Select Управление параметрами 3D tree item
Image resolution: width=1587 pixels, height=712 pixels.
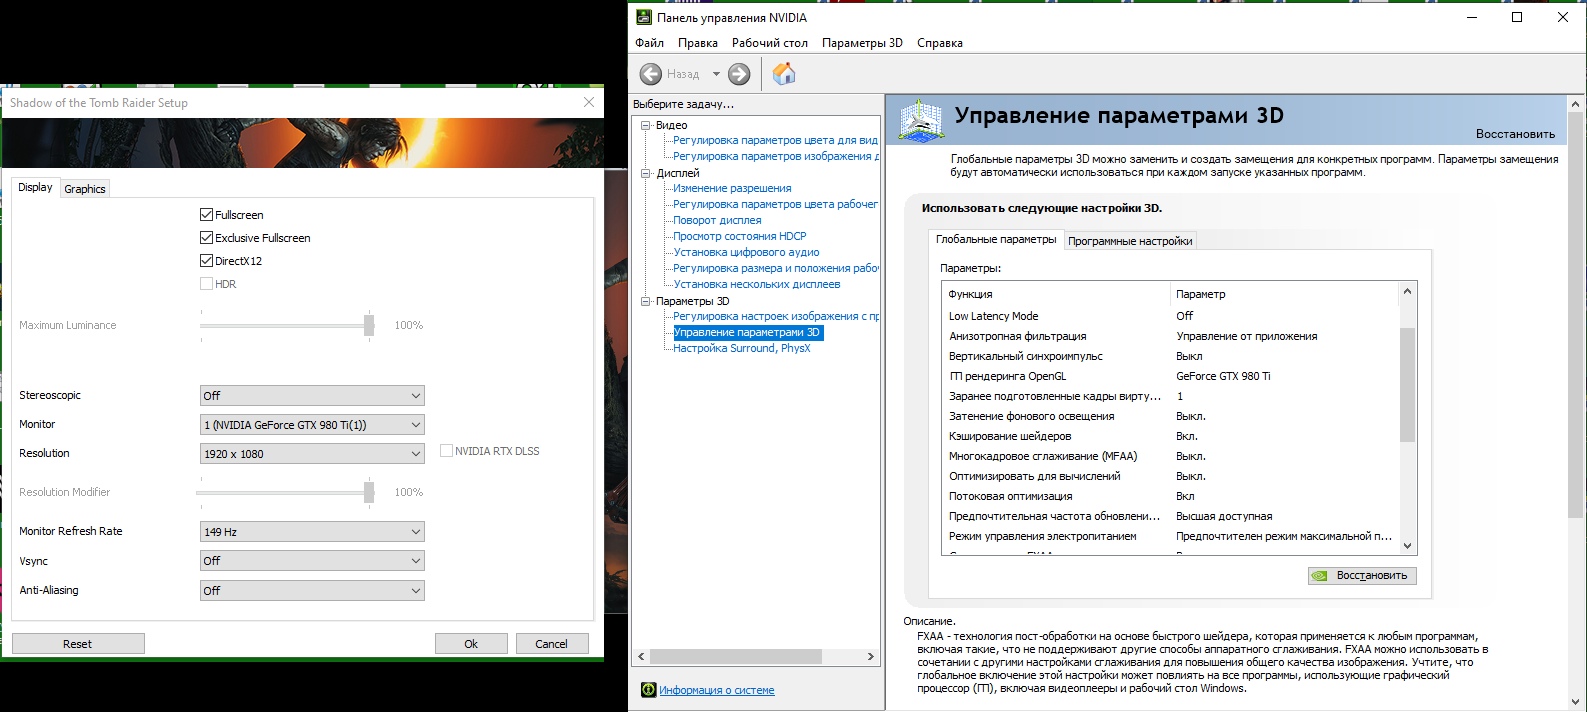[x=747, y=332]
